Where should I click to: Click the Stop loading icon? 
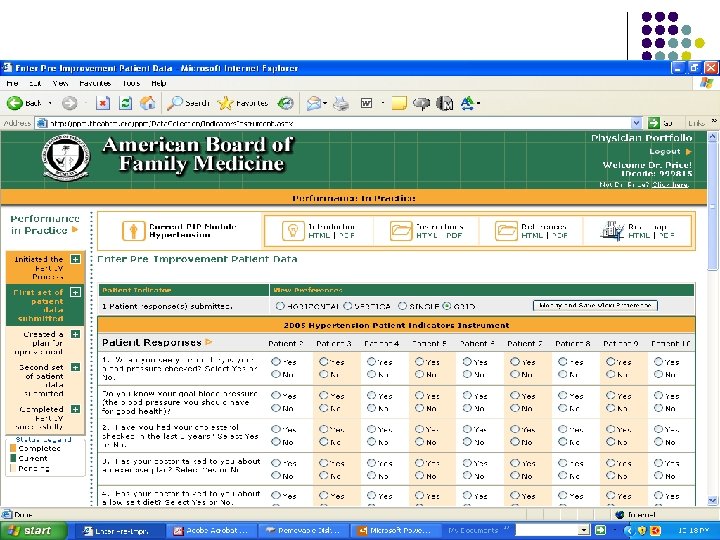click(x=105, y=103)
